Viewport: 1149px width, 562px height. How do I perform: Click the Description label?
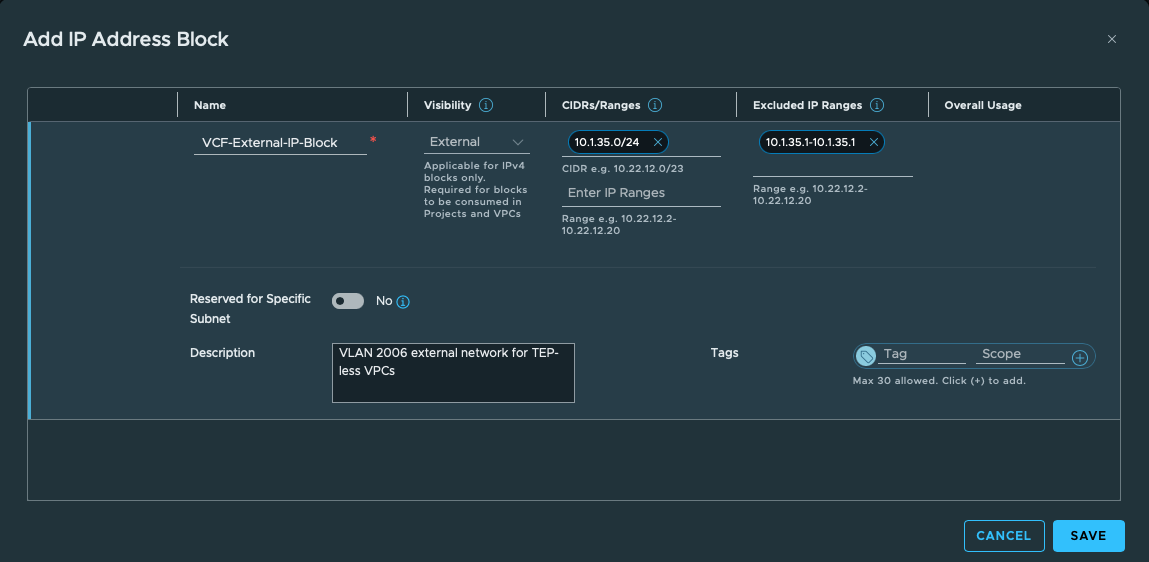pos(222,352)
